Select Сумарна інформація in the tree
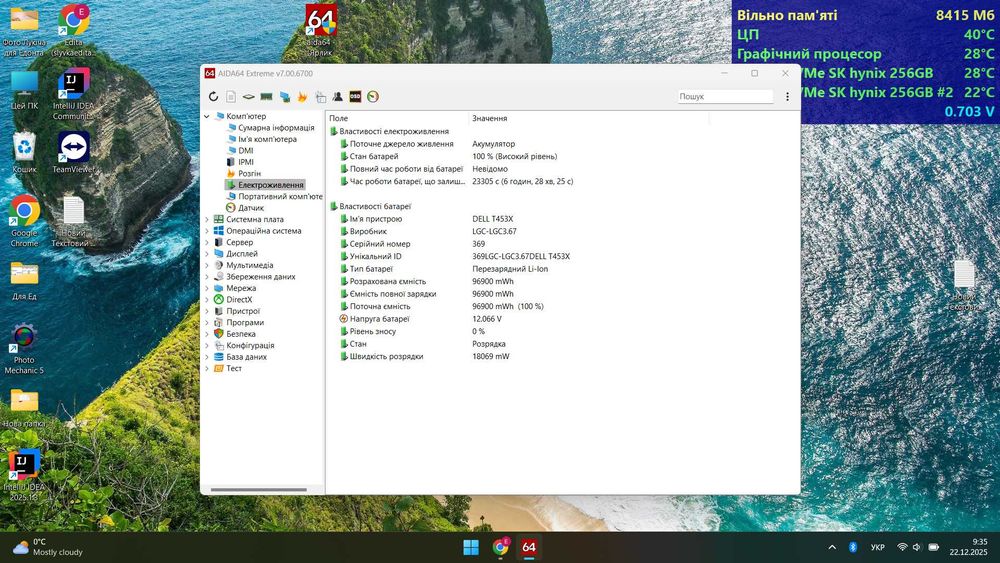1000x563 pixels. (276, 128)
